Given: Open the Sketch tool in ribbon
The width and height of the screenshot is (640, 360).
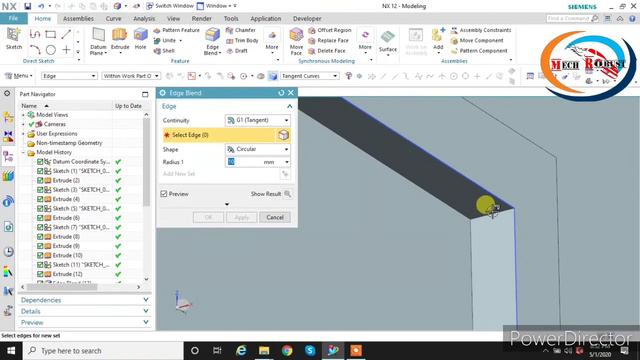Looking at the screenshot, I should (13, 39).
